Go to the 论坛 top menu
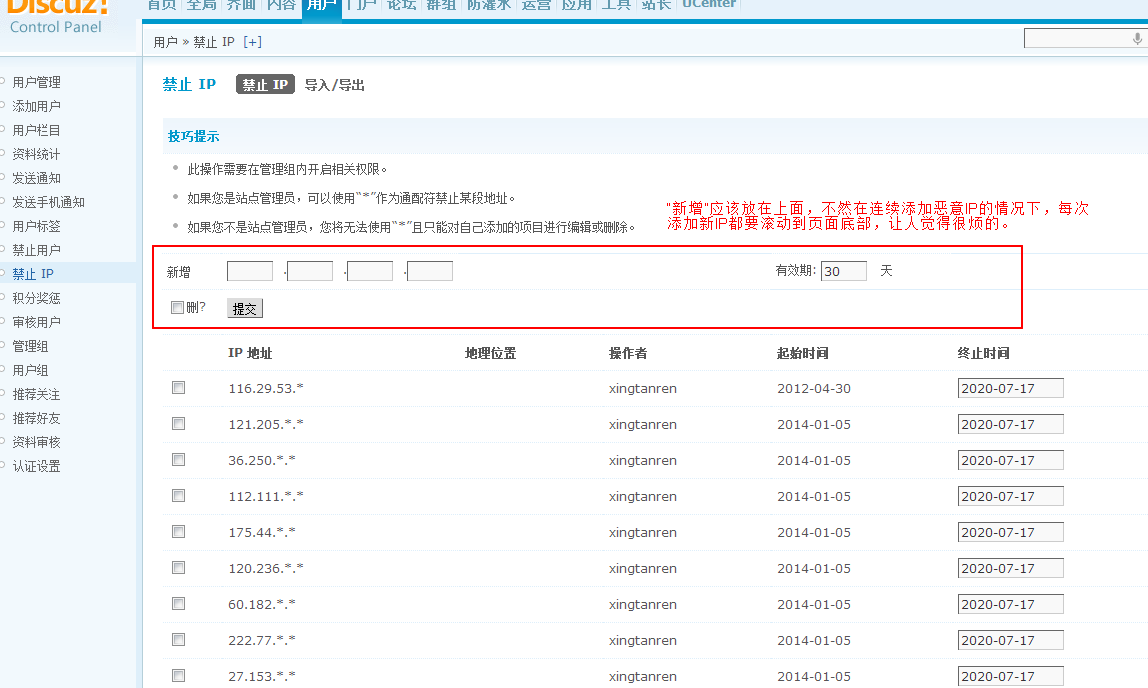 (x=401, y=6)
